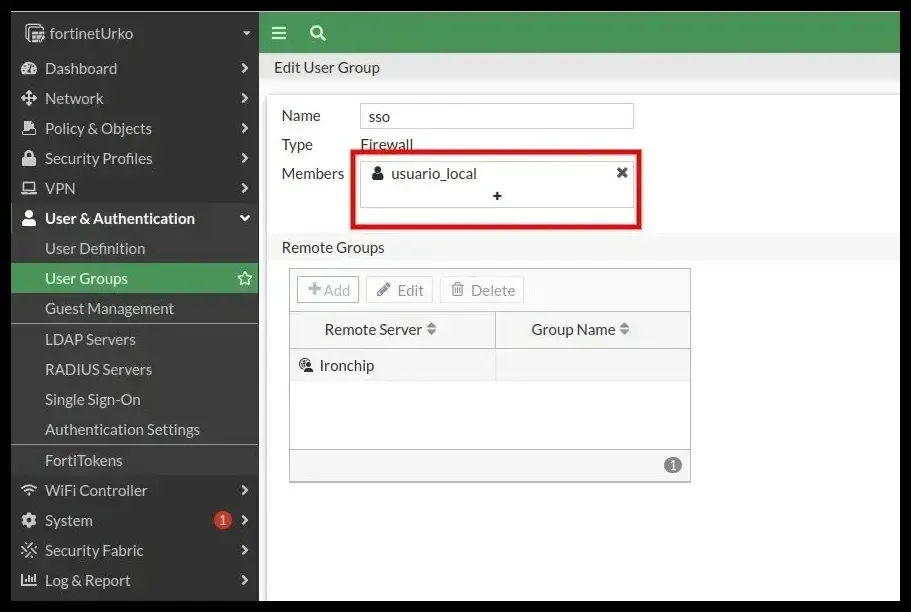Expand the Dashboard menu chevron
Viewport: 911px width, 612px height.
pyautogui.click(x=245, y=69)
